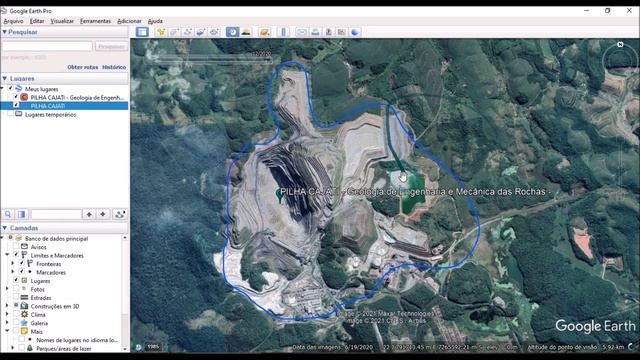The height and width of the screenshot is (360, 640).
Task: Show the ruler measurement tool
Action: click(284, 32)
